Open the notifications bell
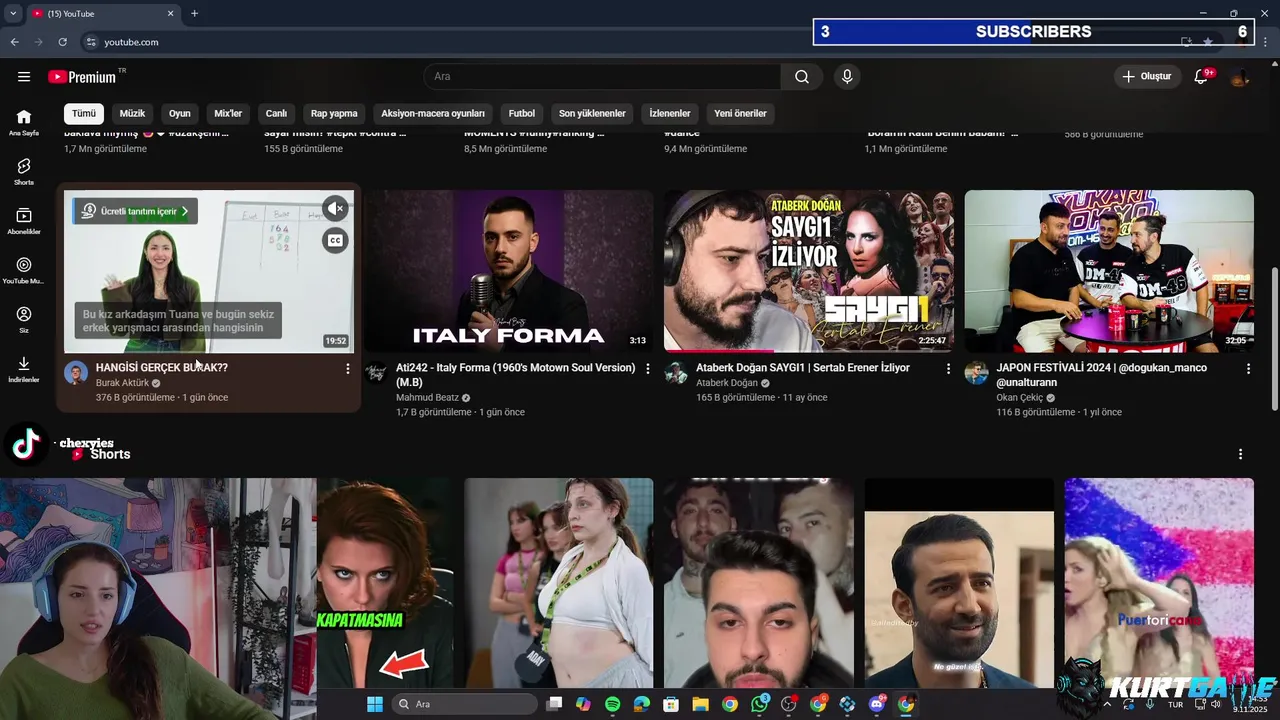The width and height of the screenshot is (1280, 720). pos(1202,77)
